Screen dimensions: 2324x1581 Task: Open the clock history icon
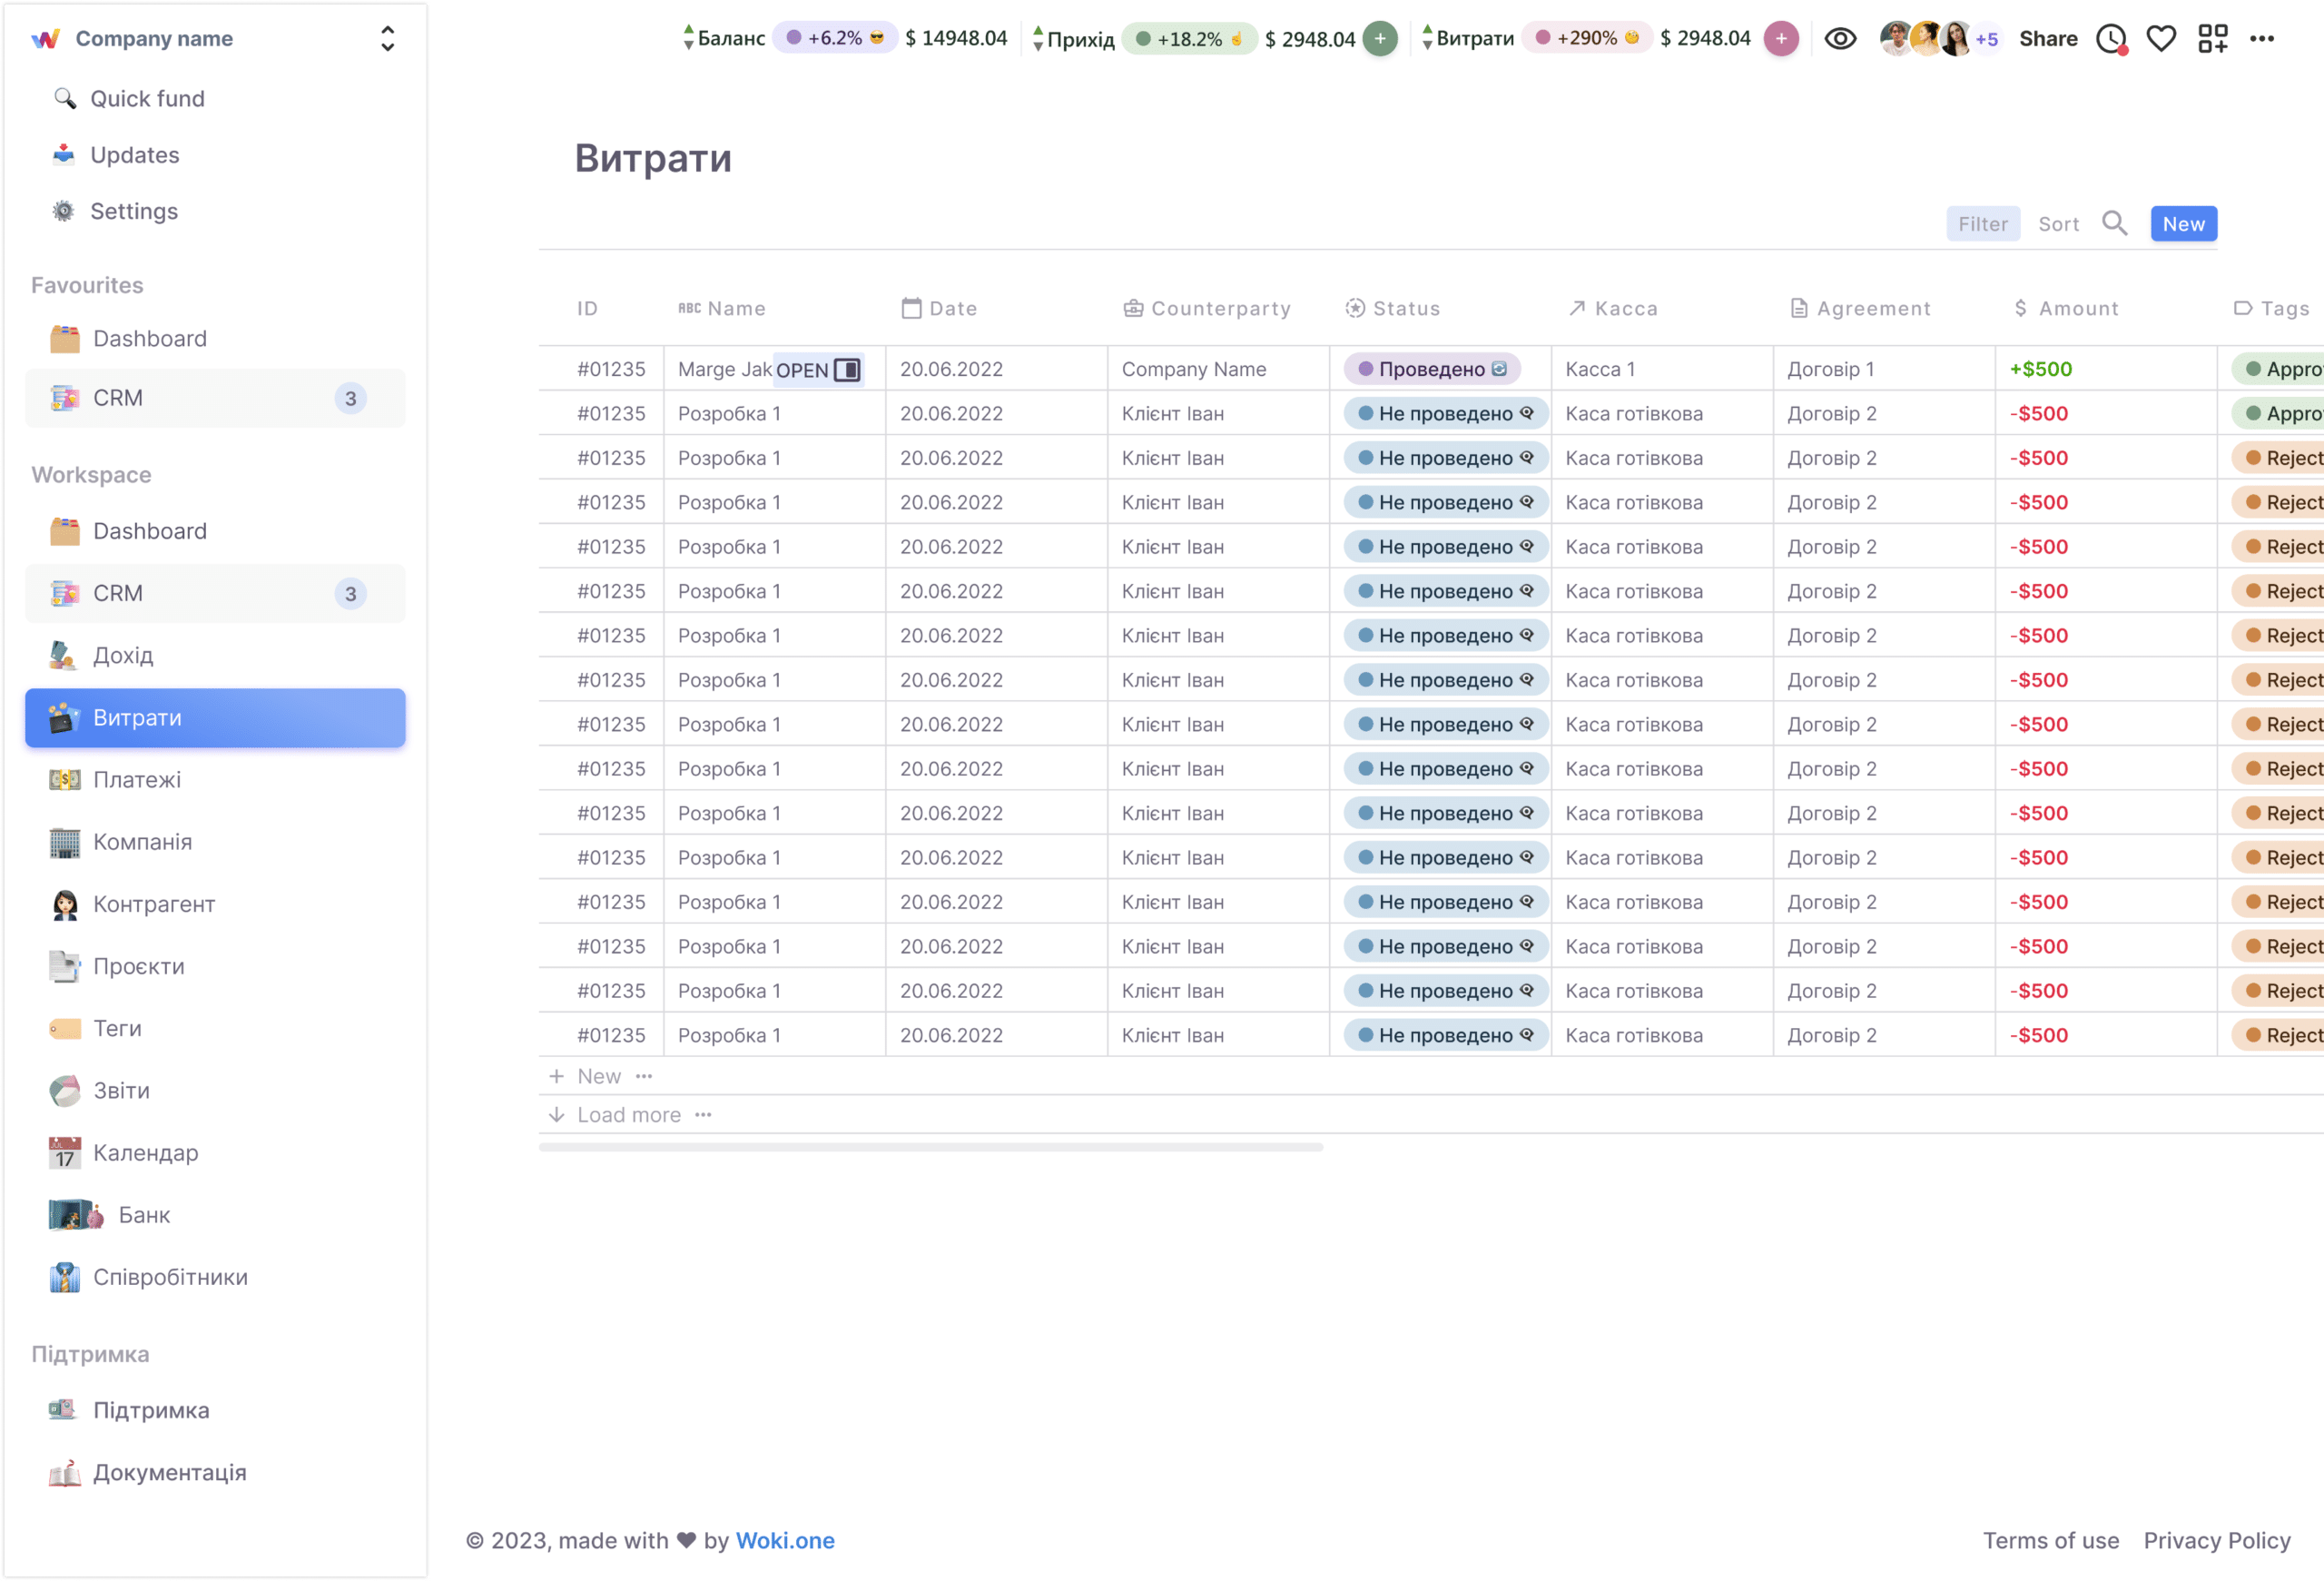2111,39
